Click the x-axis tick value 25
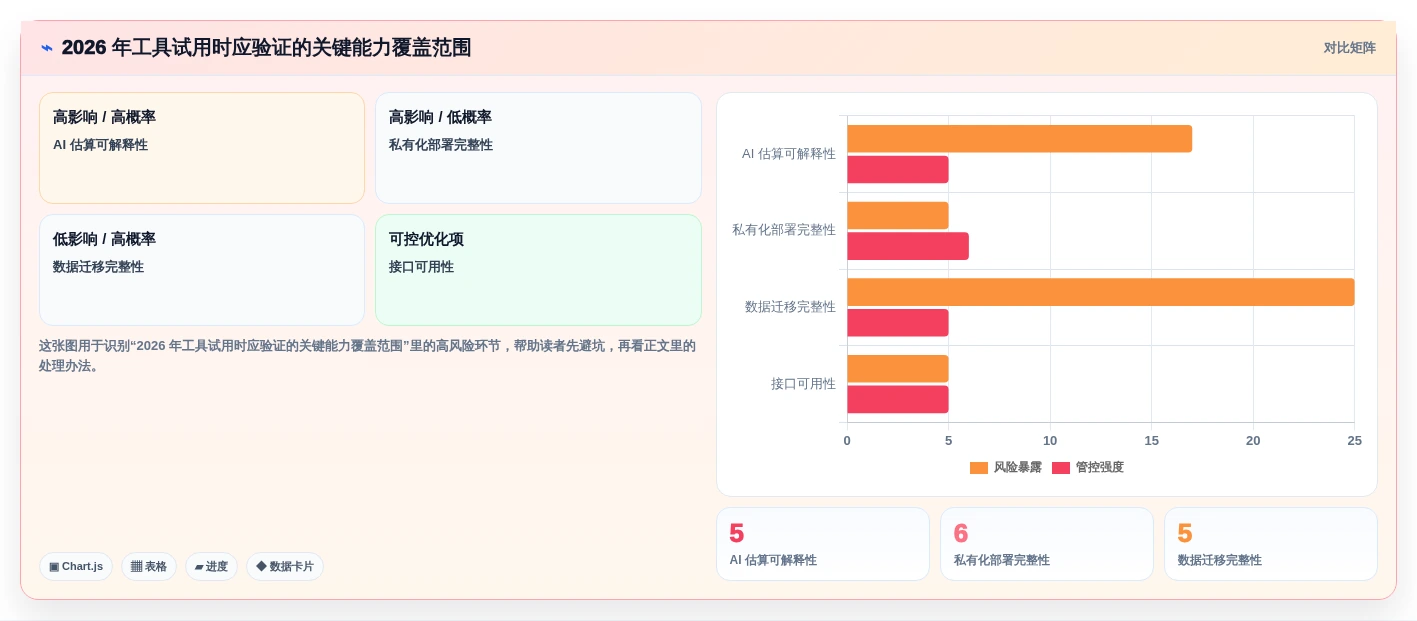Viewport: 1417px width, 621px height. (1354, 441)
